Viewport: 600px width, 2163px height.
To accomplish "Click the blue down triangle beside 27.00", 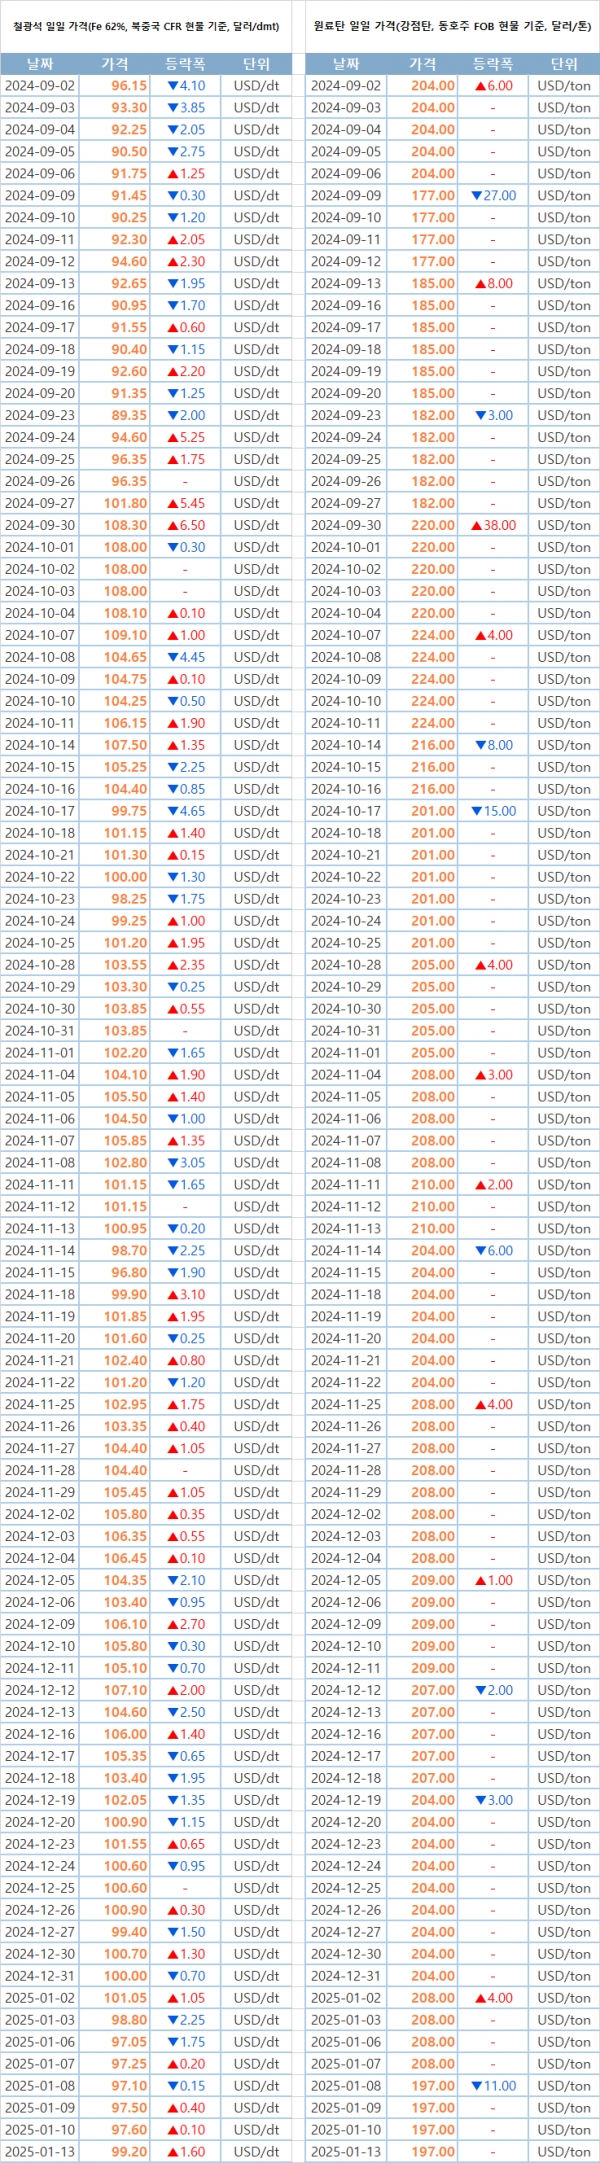I will point(476,196).
